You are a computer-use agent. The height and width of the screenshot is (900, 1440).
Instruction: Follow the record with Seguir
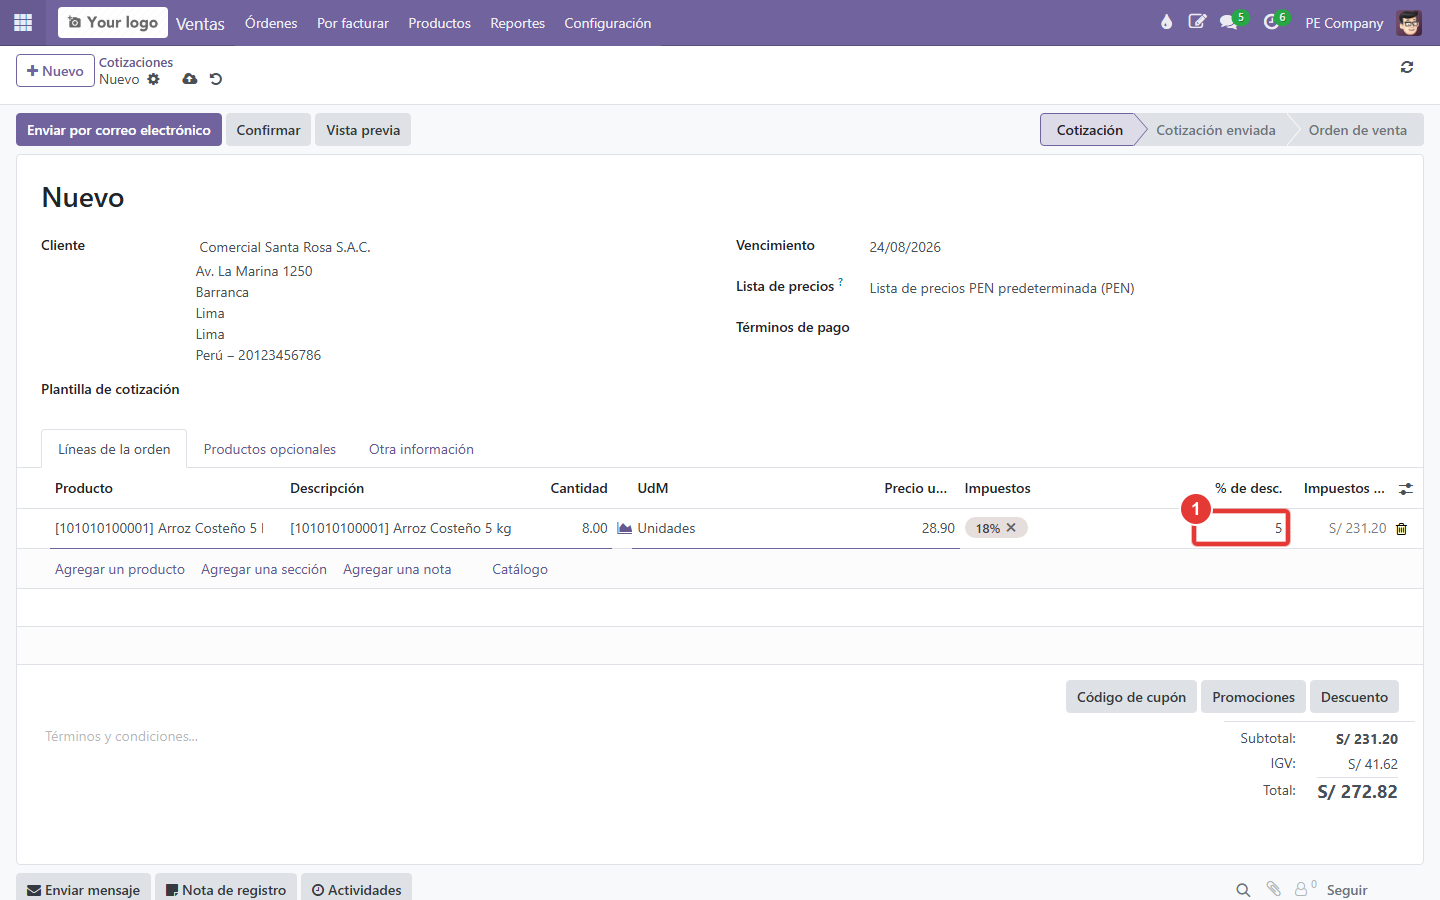pyautogui.click(x=1347, y=890)
